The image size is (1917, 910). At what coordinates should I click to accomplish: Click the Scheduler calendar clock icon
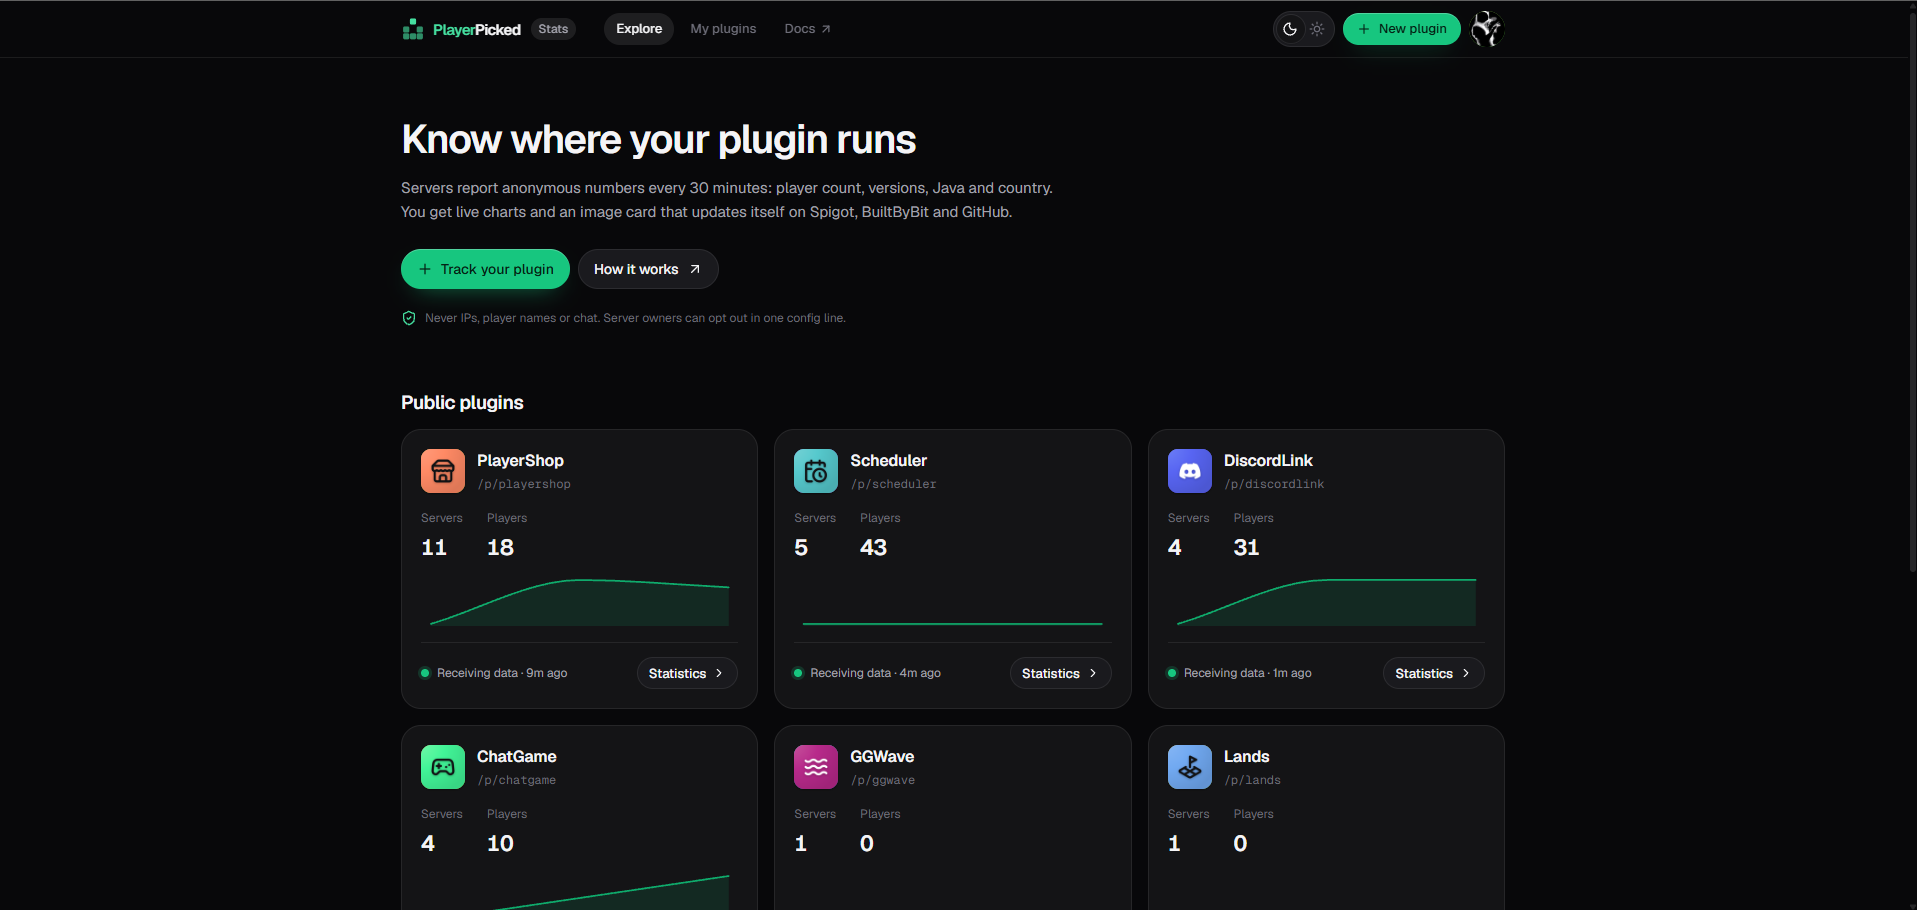pos(816,471)
